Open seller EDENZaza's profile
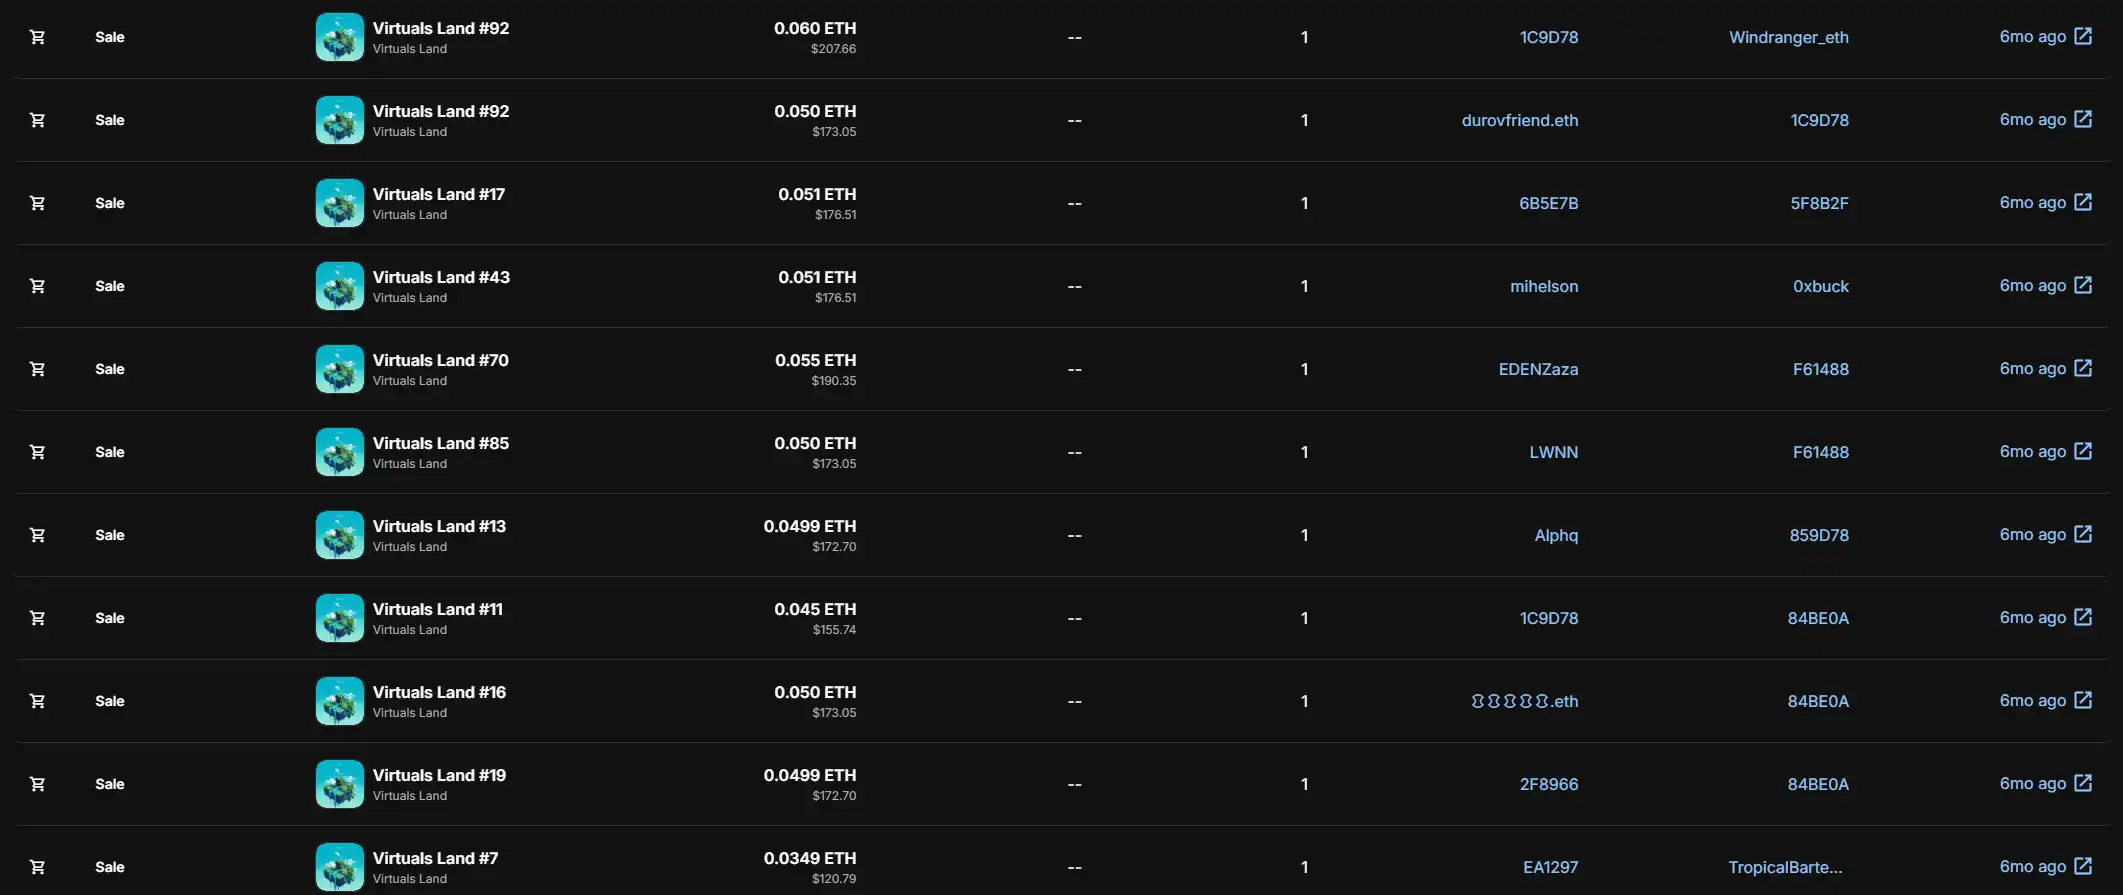The image size is (2123, 895). (x=1538, y=369)
